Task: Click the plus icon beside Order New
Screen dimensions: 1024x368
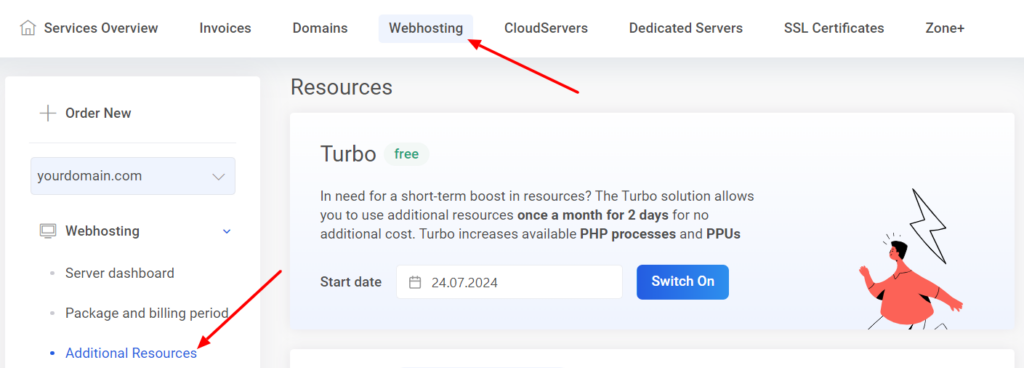Action: pyautogui.click(x=48, y=114)
